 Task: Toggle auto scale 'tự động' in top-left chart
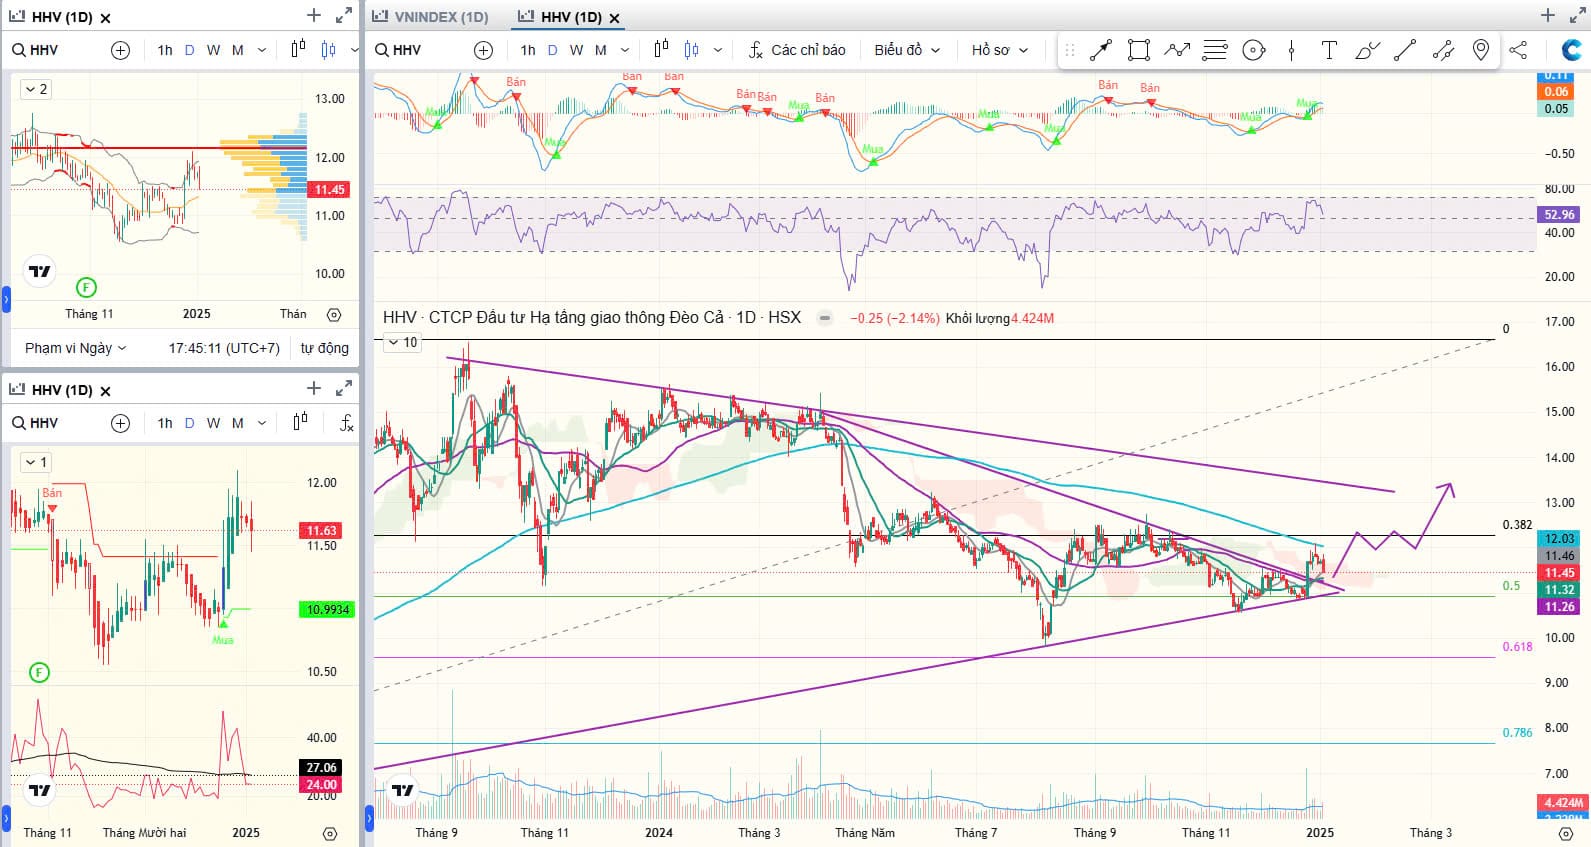pyautogui.click(x=324, y=348)
